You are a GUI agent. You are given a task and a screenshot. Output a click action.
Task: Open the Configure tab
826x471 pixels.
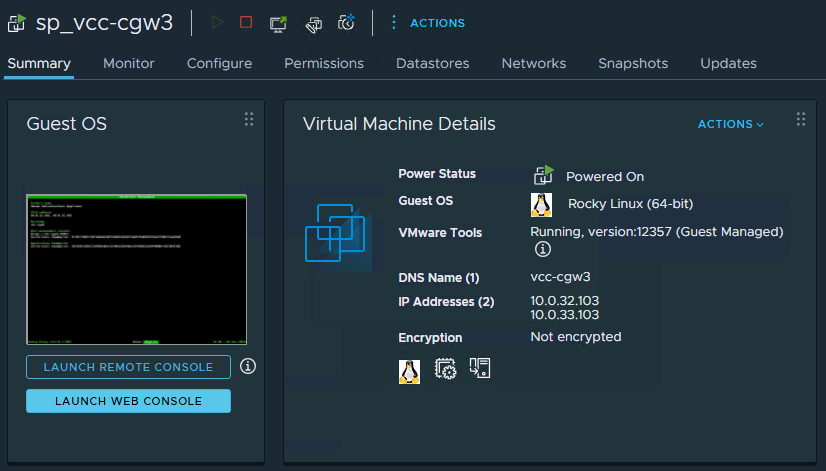pyautogui.click(x=219, y=64)
